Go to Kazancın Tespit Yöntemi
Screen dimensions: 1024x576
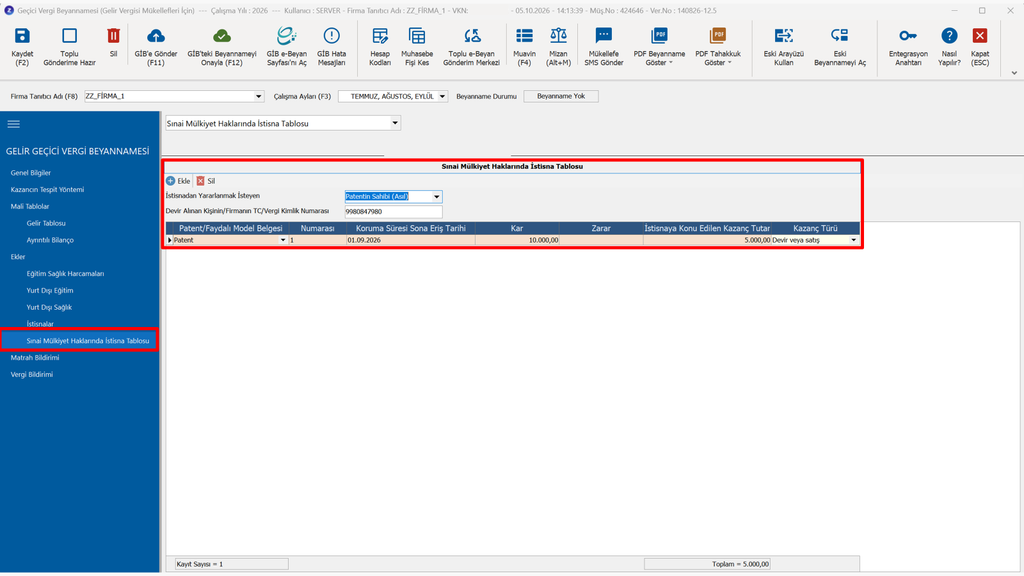47,190
